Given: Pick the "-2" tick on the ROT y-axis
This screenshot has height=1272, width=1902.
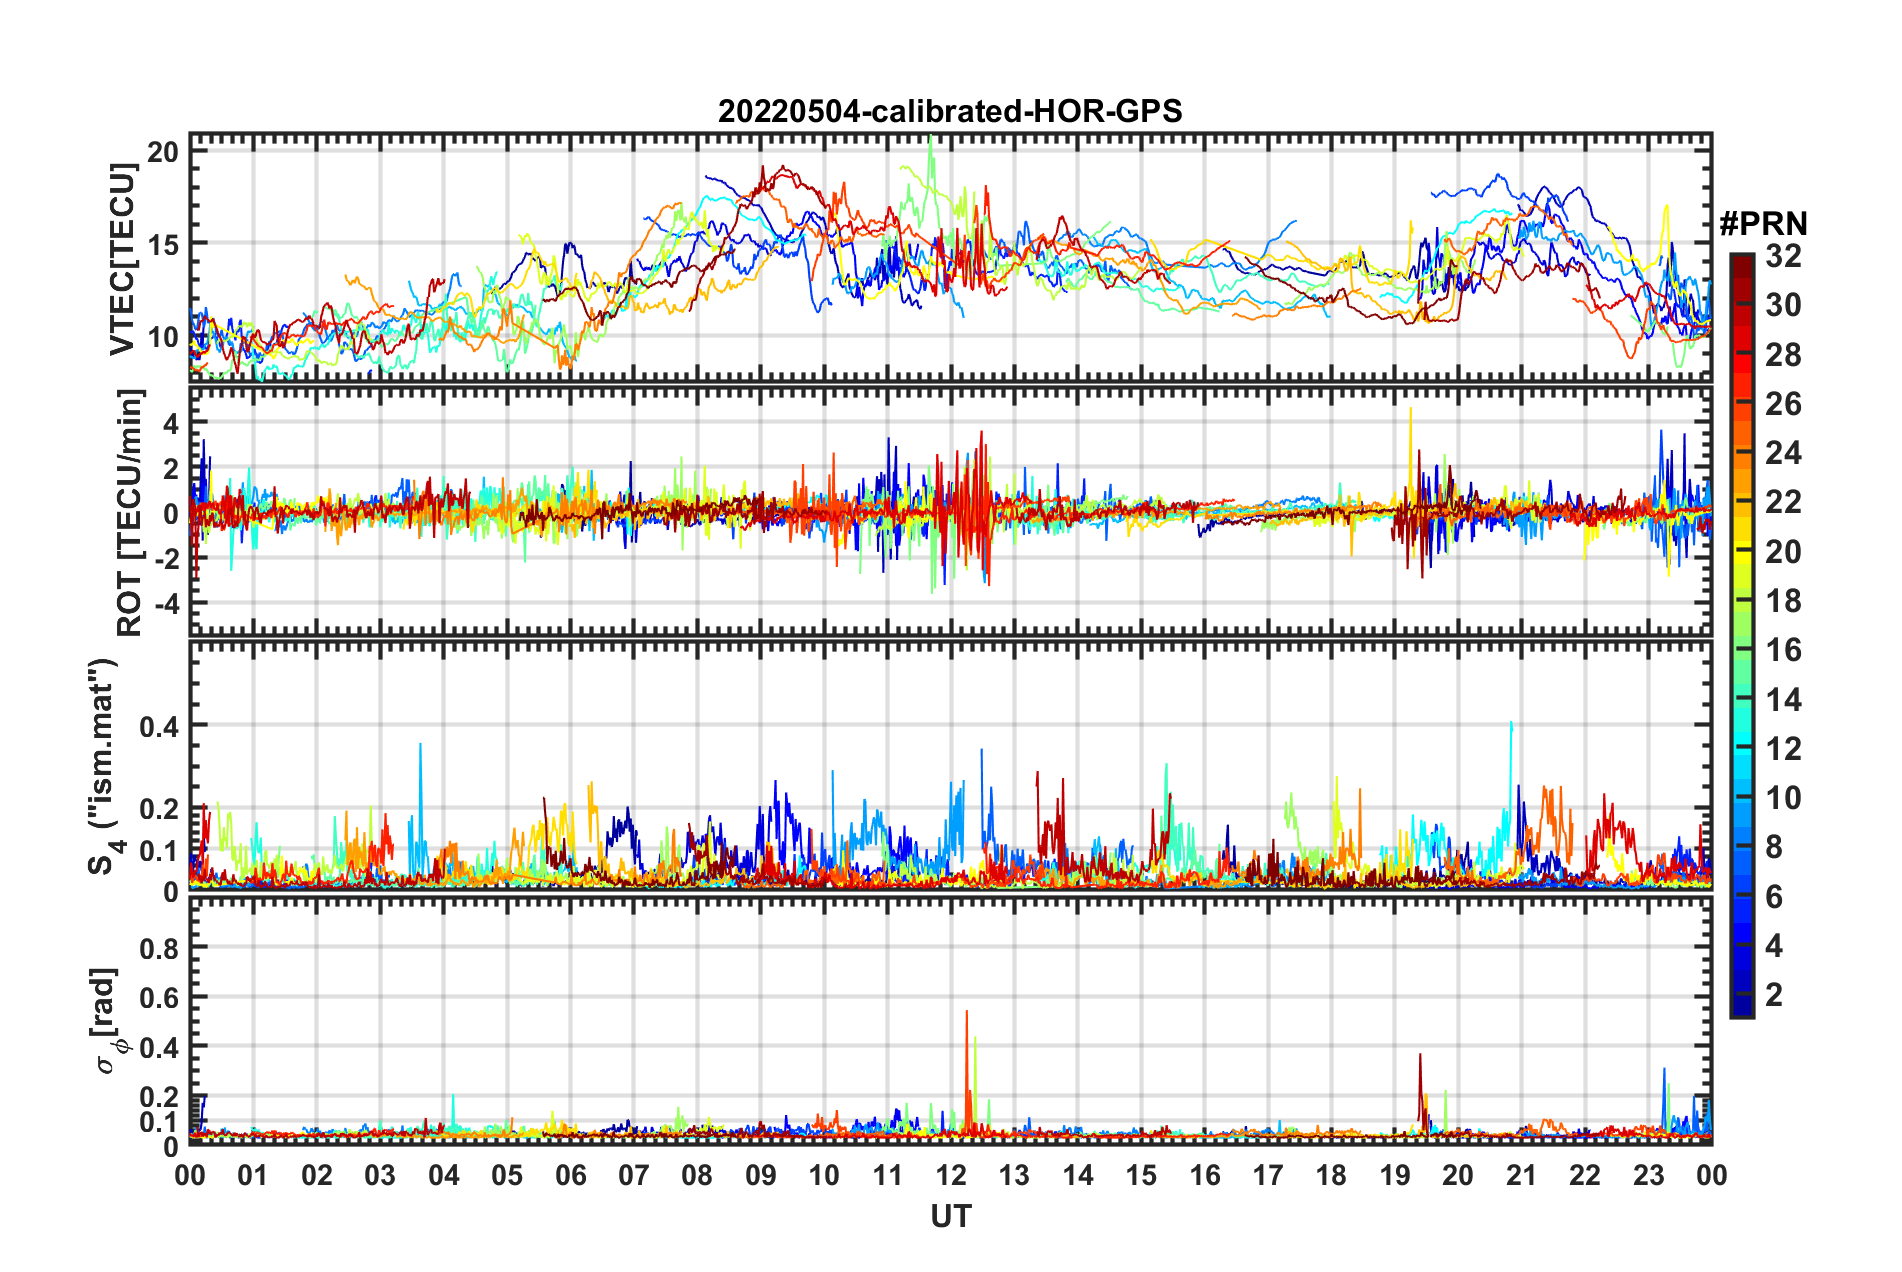Looking at the screenshot, I should 166,559.
